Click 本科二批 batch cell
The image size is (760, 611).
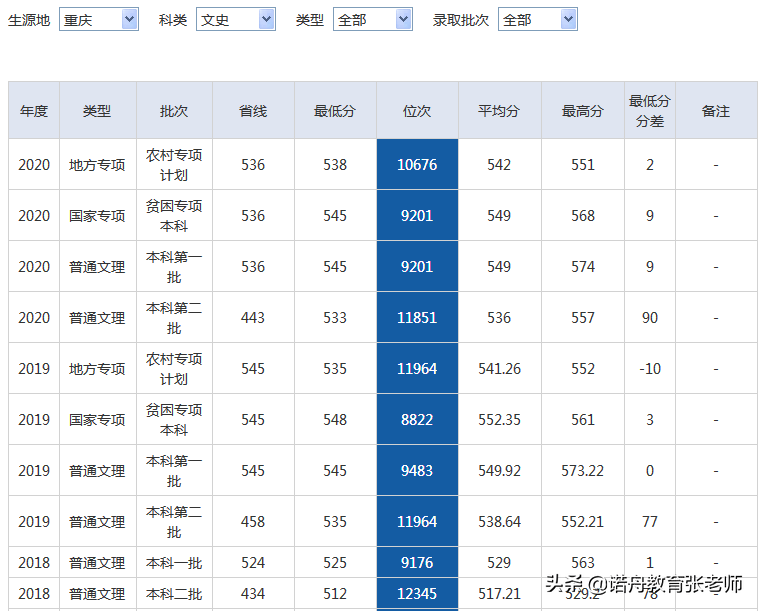click(x=174, y=594)
